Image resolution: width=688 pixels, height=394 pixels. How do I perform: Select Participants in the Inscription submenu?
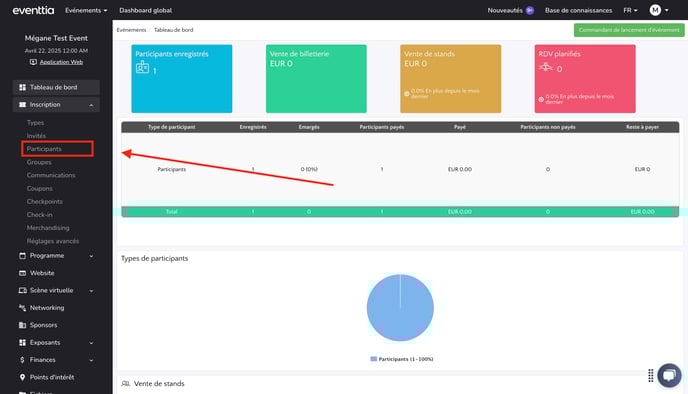(44, 149)
